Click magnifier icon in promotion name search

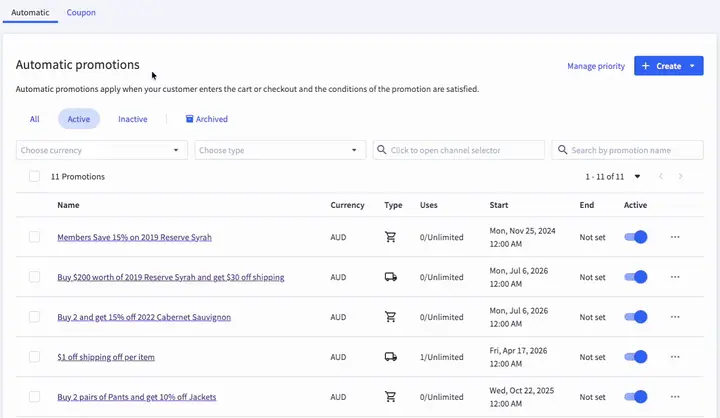[562, 150]
